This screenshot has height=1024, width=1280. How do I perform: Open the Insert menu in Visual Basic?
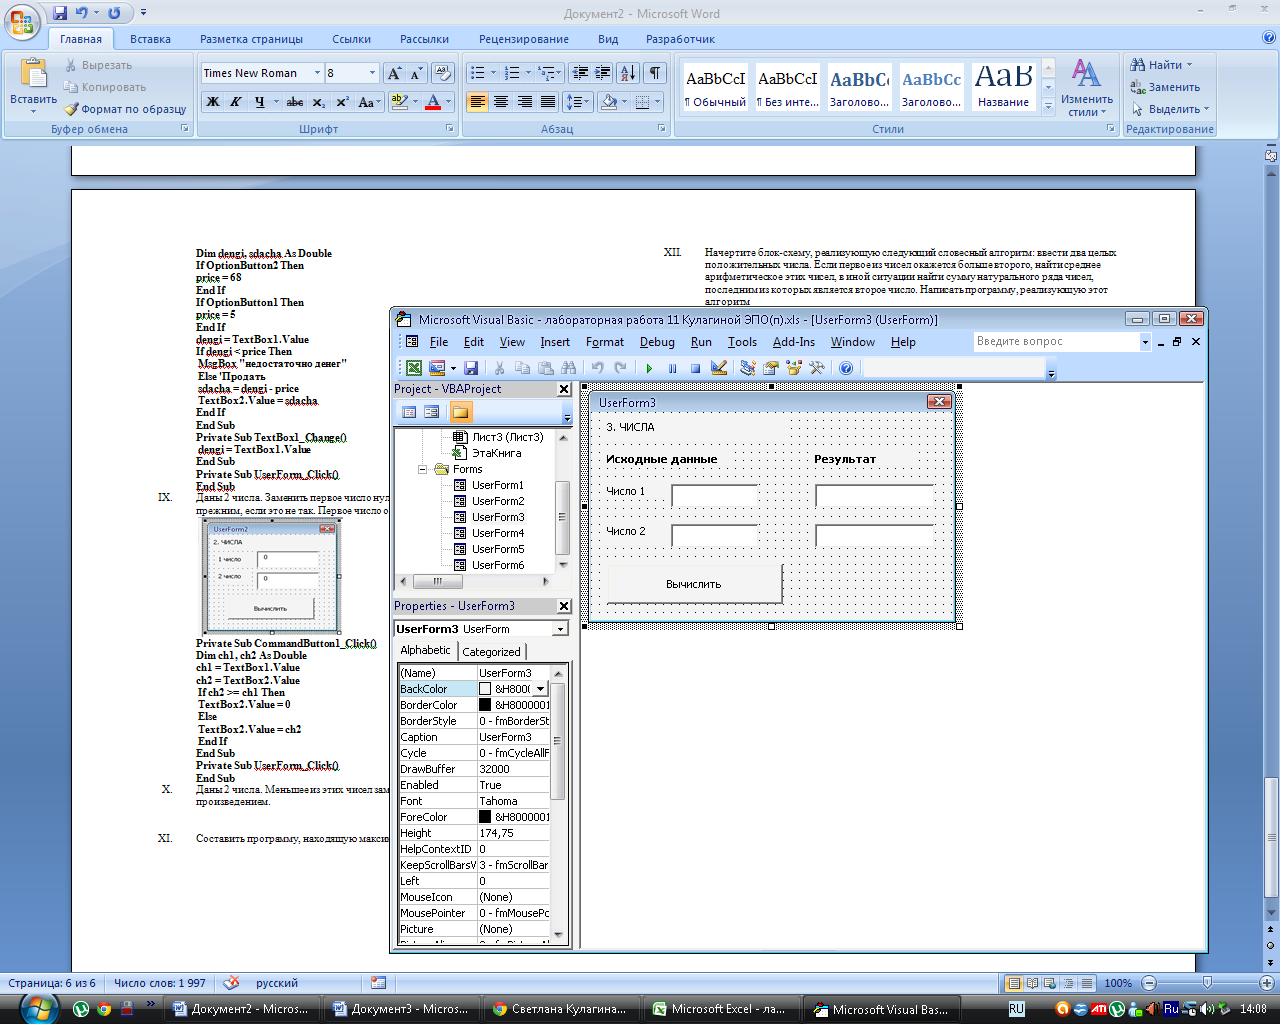click(555, 342)
